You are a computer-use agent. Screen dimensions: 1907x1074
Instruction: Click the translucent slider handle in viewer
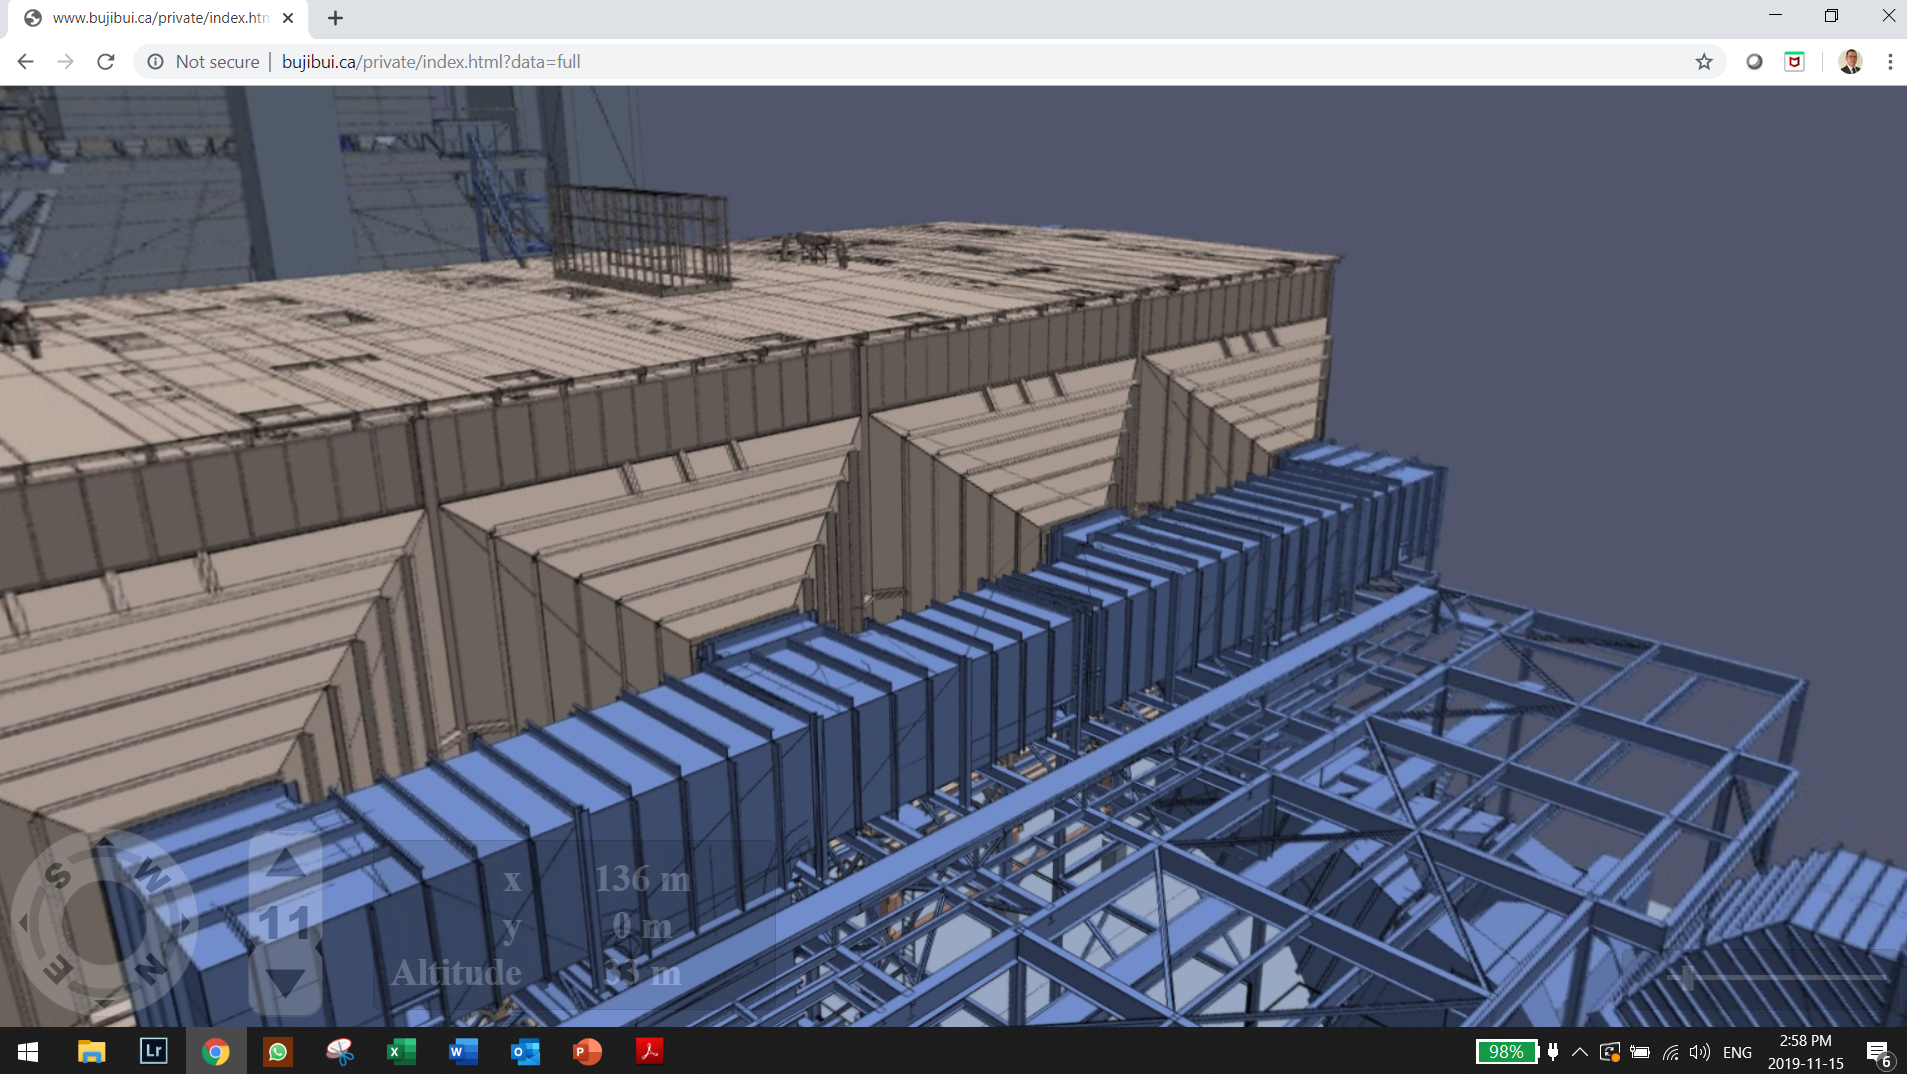pos(1688,977)
